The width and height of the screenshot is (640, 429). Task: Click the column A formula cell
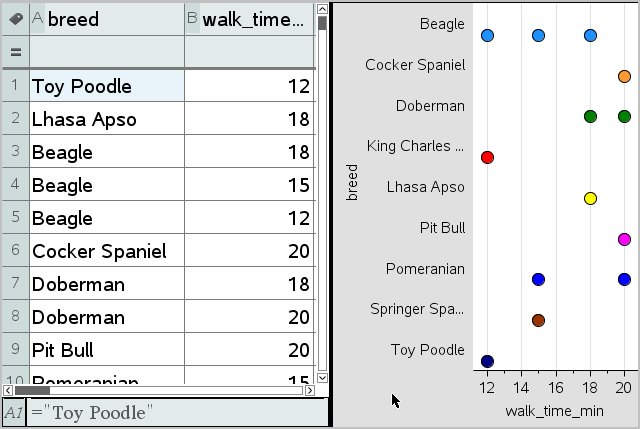pos(107,52)
